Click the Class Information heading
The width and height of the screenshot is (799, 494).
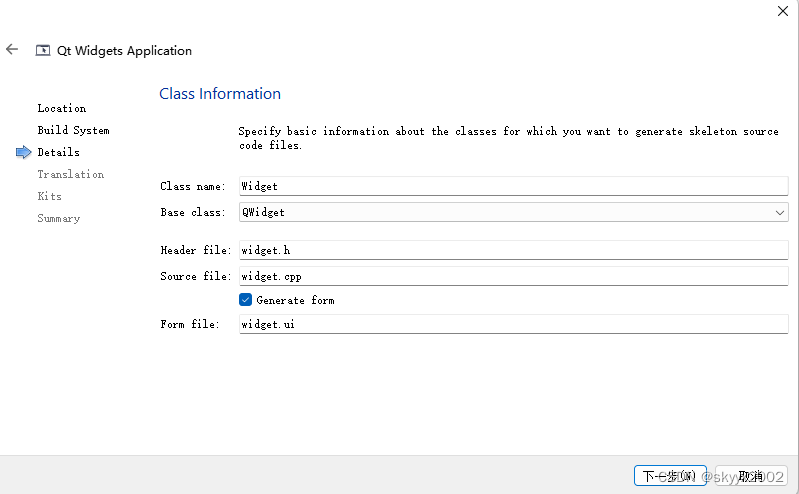click(220, 93)
